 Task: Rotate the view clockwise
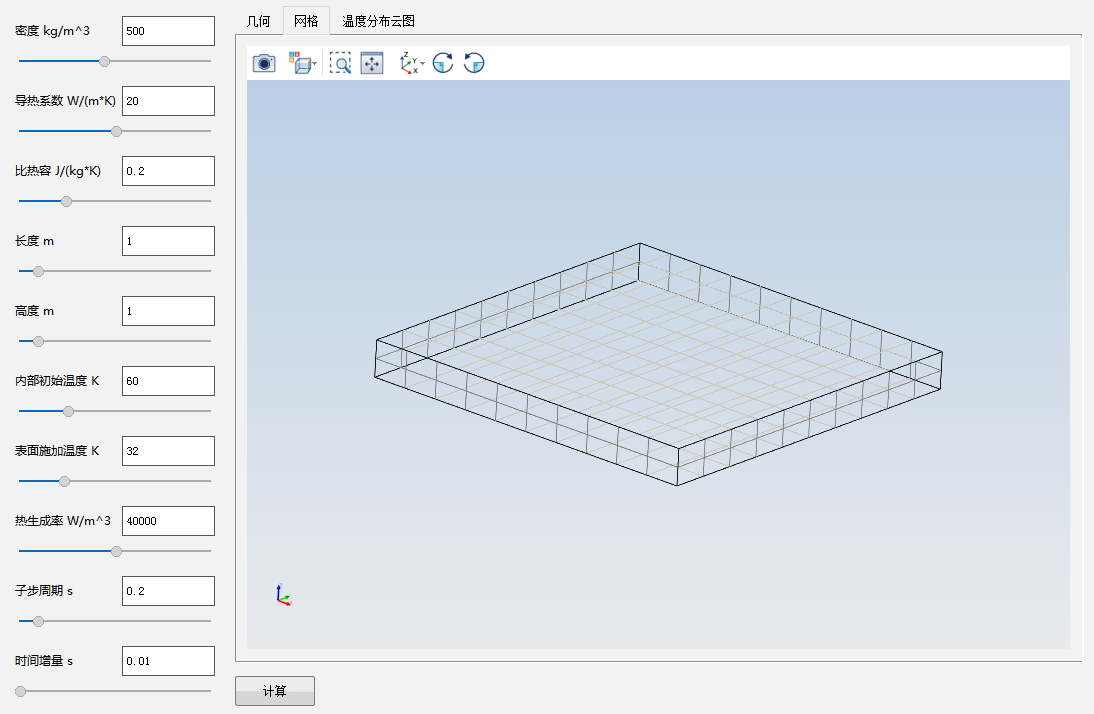(x=443, y=64)
